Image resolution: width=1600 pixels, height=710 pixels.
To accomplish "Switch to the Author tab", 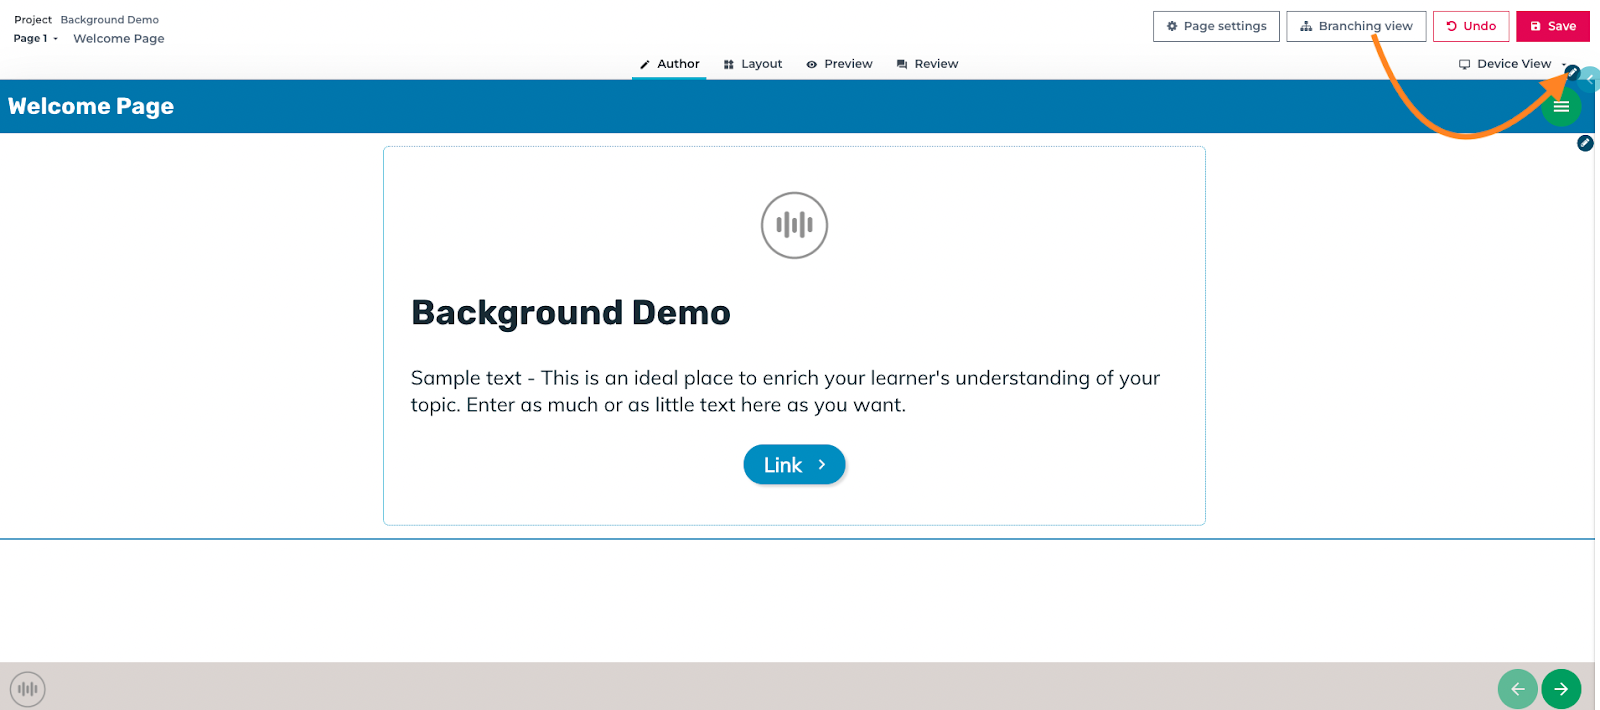I will [669, 64].
